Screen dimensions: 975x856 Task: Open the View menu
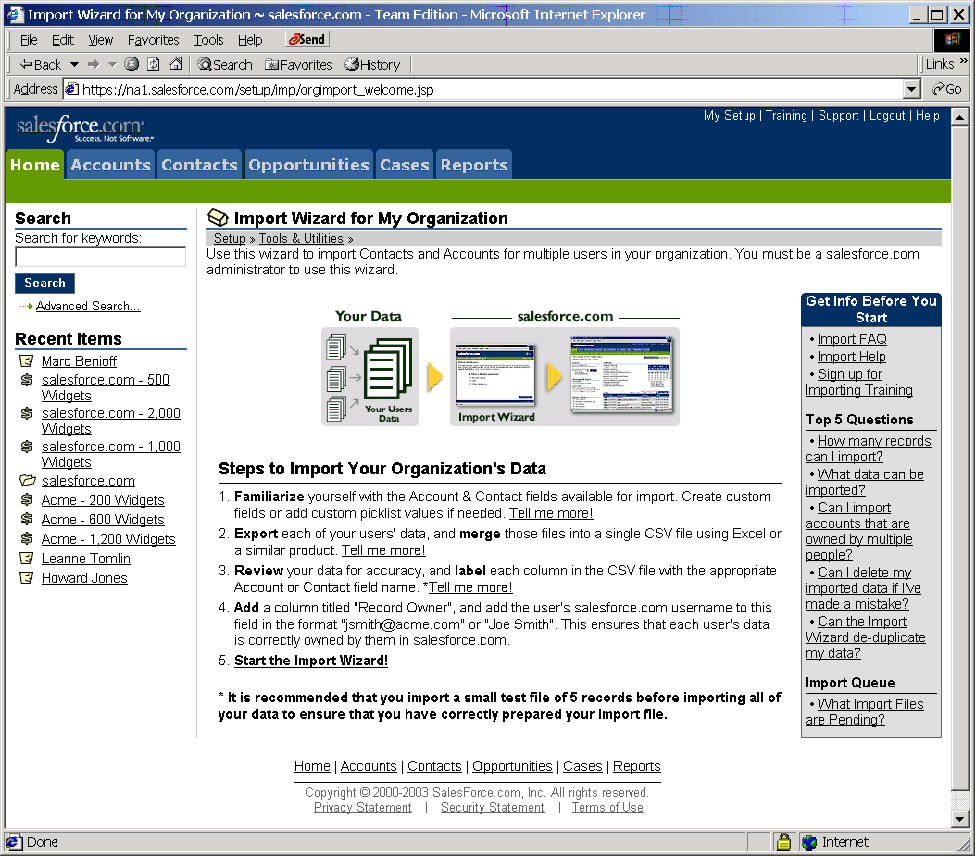point(101,40)
